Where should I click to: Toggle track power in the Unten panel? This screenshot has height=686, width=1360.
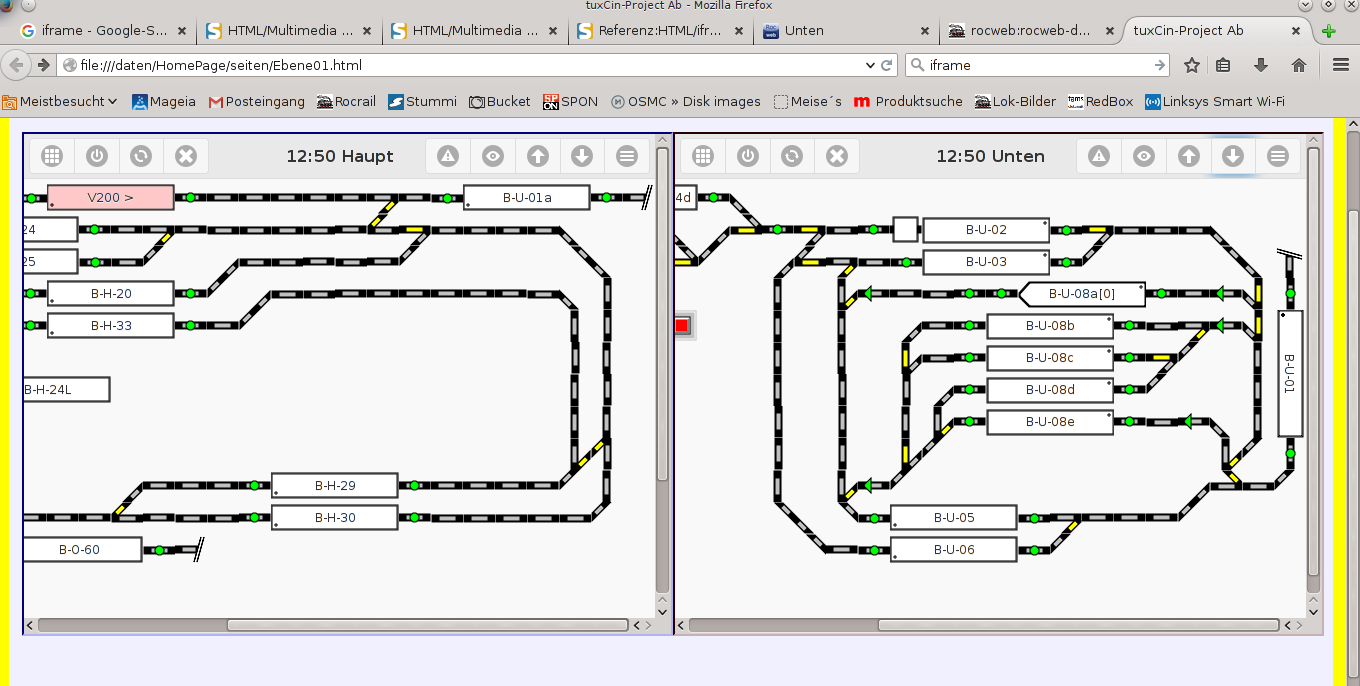(748, 156)
